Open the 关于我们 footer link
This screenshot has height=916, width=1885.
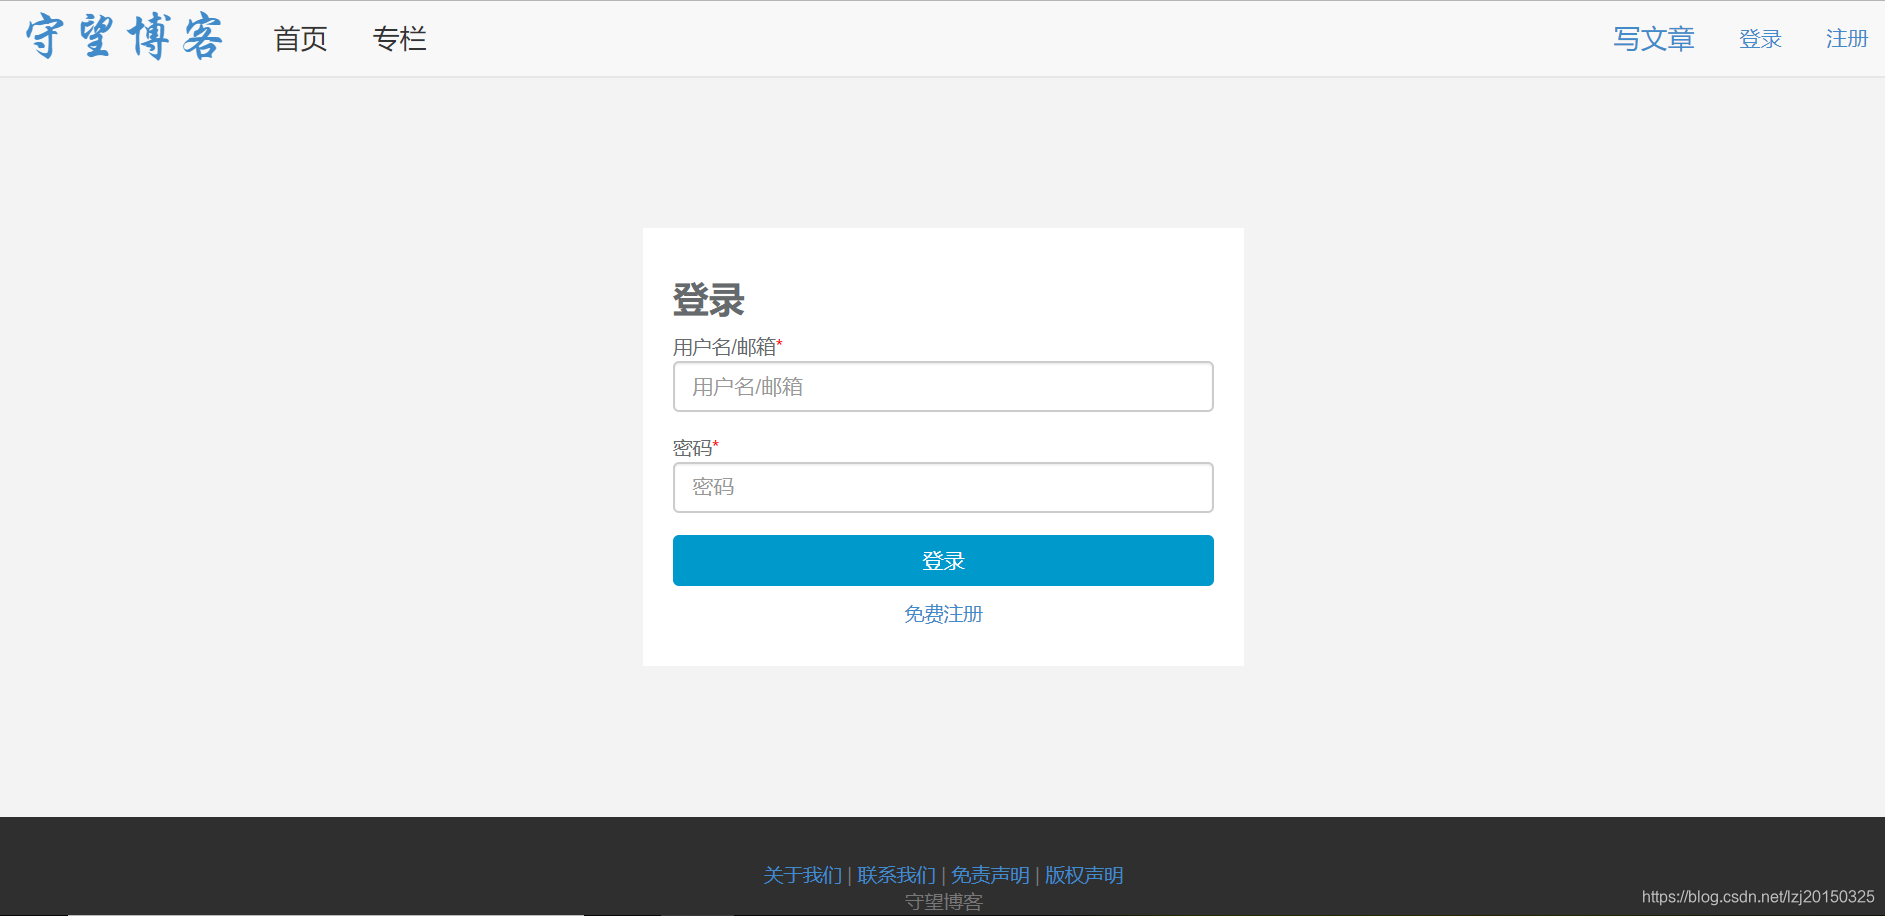[803, 875]
